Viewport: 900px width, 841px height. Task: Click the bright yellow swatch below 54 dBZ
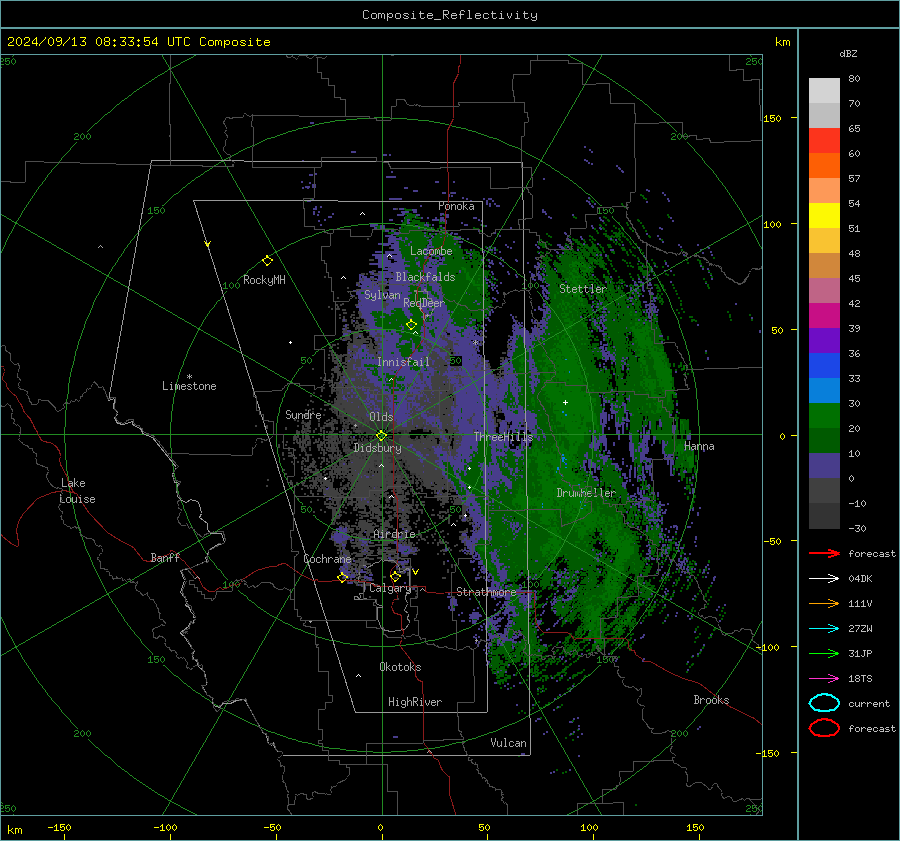click(x=824, y=216)
